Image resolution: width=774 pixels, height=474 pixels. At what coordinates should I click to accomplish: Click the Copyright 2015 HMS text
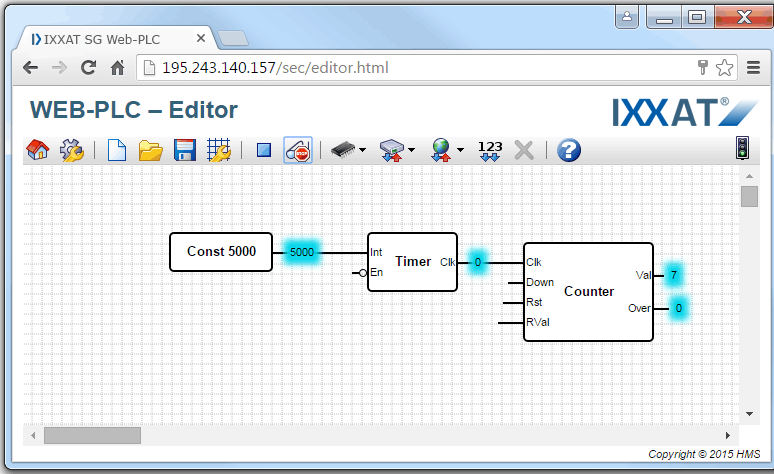[x=704, y=454]
